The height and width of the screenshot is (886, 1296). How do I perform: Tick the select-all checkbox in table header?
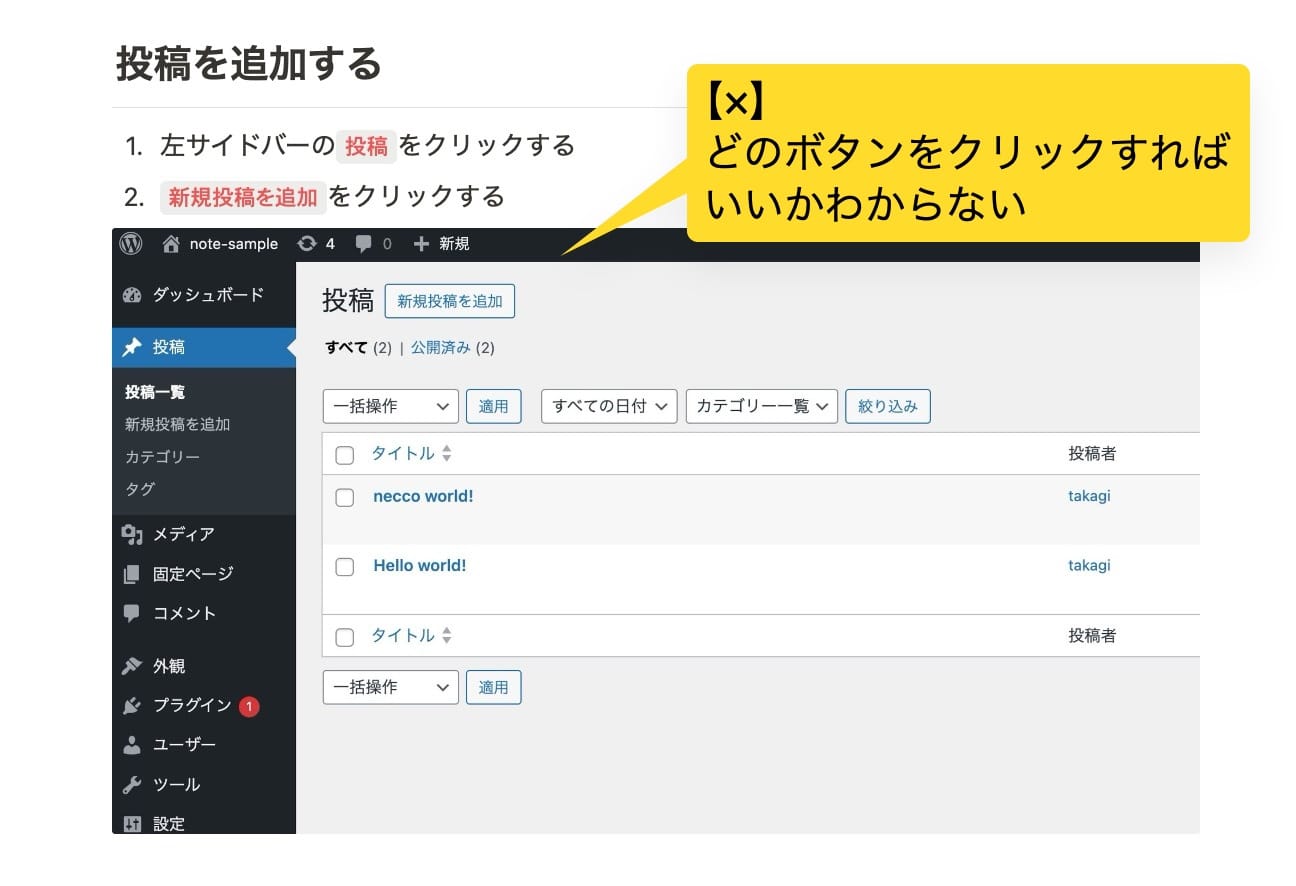click(x=345, y=456)
